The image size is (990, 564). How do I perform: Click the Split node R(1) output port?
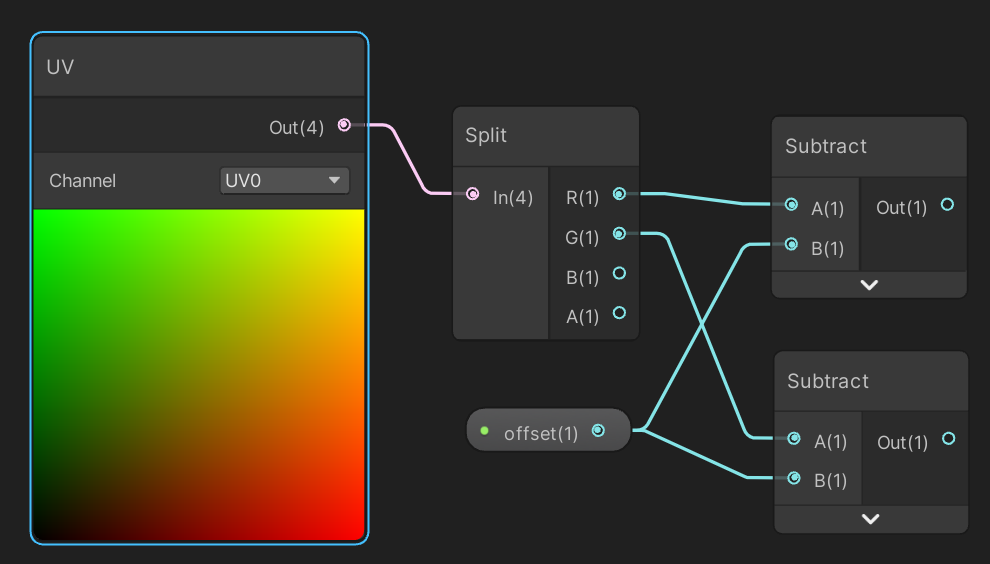coord(619,194)
